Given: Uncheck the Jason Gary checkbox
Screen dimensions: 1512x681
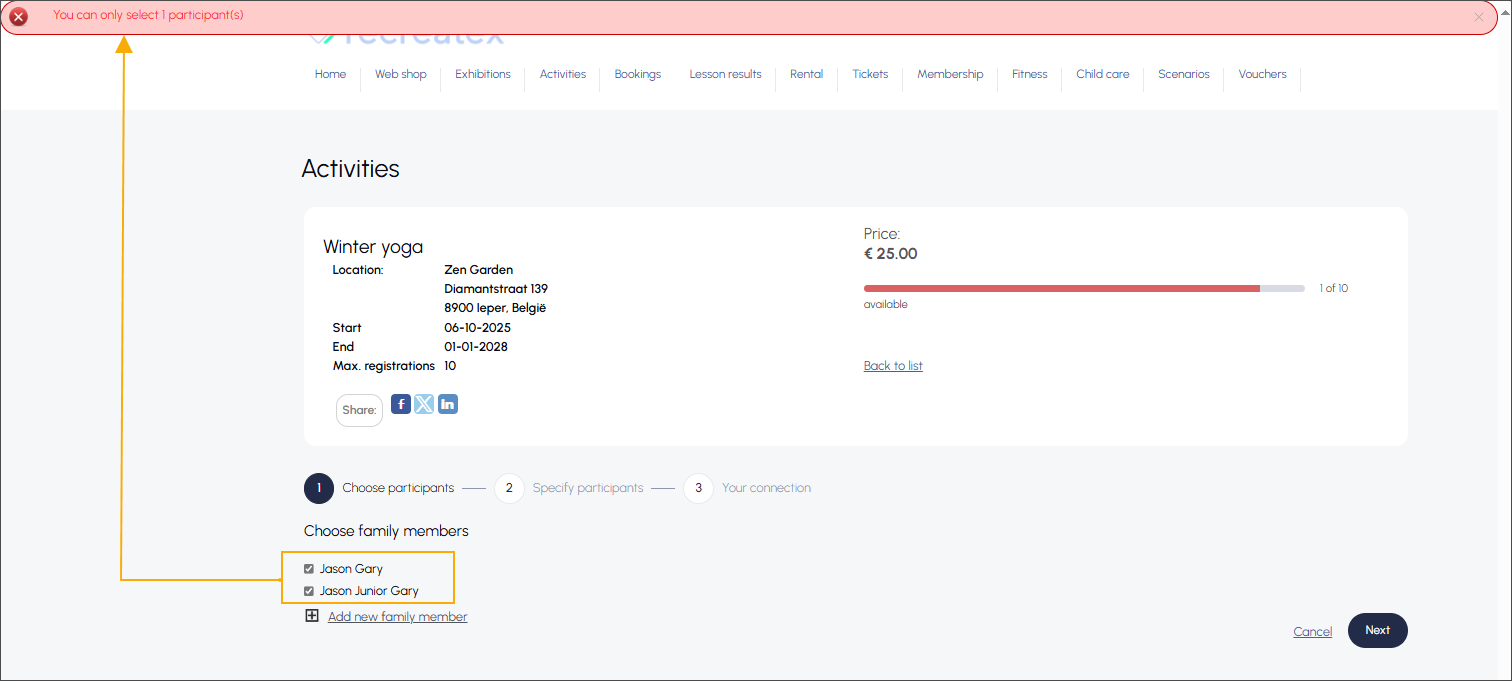Looking at the screenshot, I should [309, 569].
